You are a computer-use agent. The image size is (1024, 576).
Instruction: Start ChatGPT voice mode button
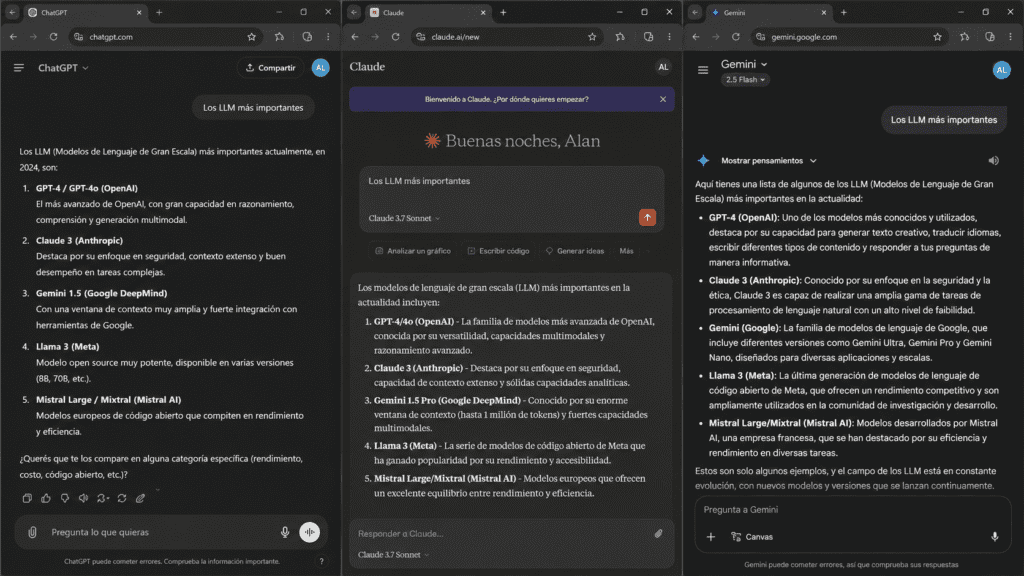(310, 532)
